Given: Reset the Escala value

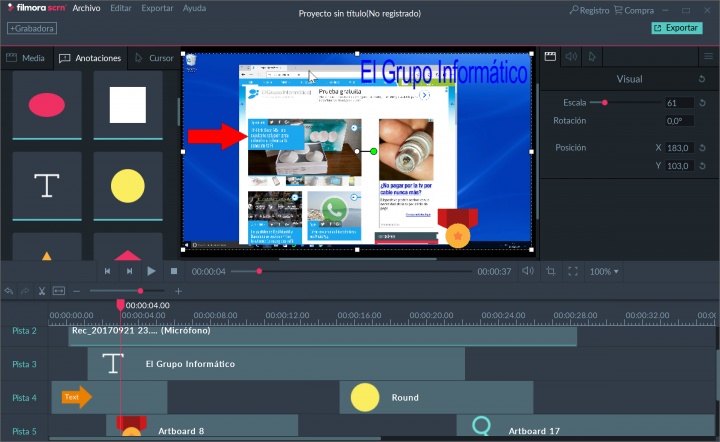Looking at the screenshot, I should pyautogui.click(x=703, y=103).
